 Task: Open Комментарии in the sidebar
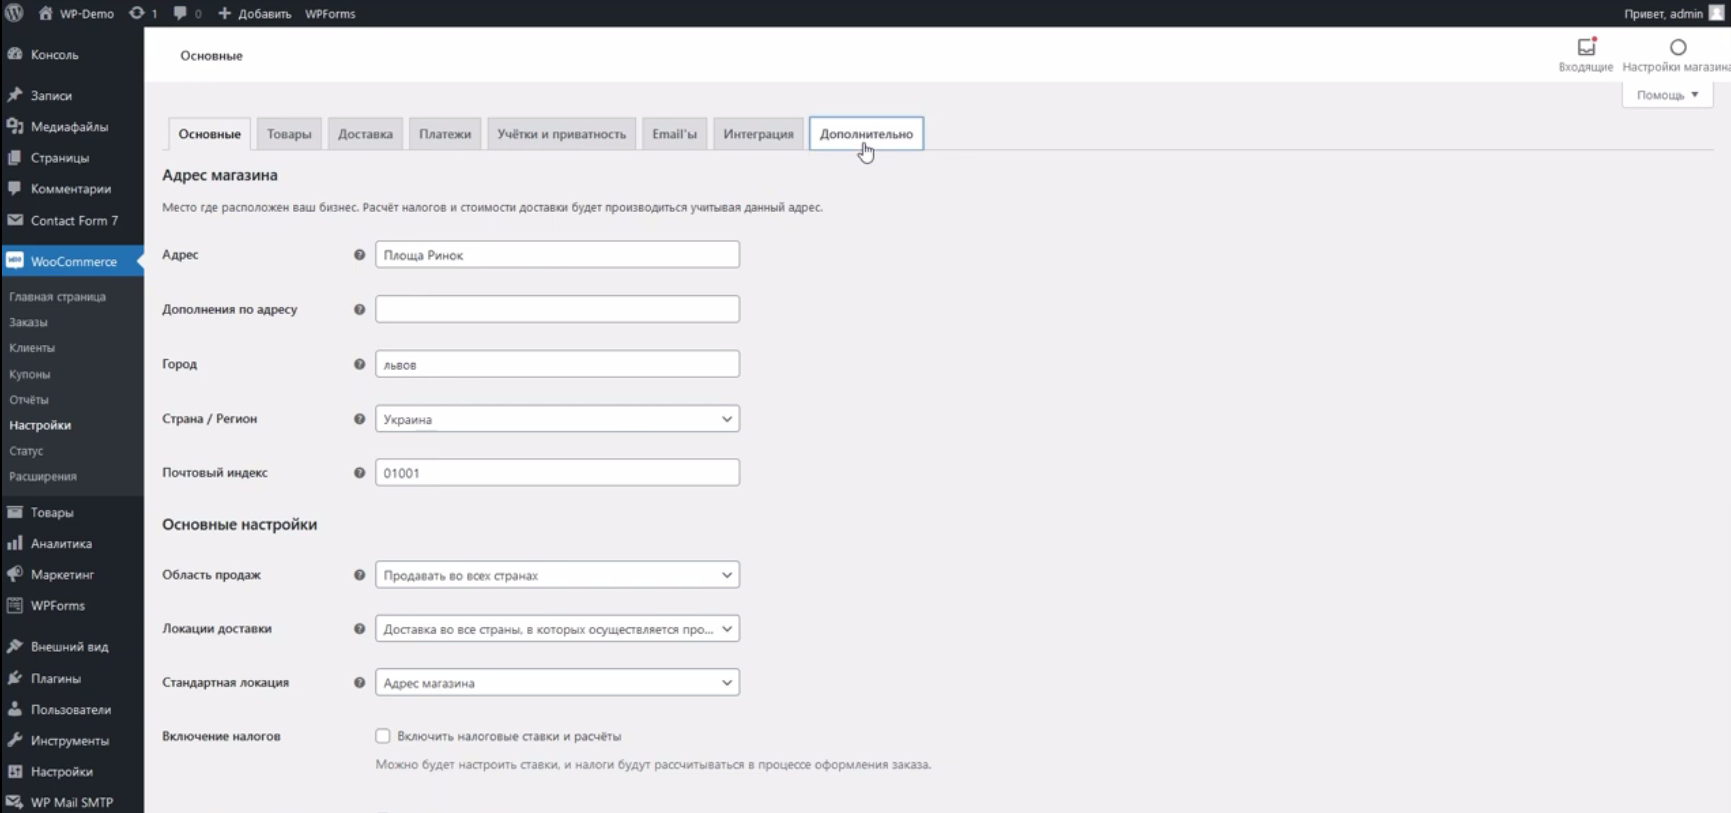click(x=72, y=189)
